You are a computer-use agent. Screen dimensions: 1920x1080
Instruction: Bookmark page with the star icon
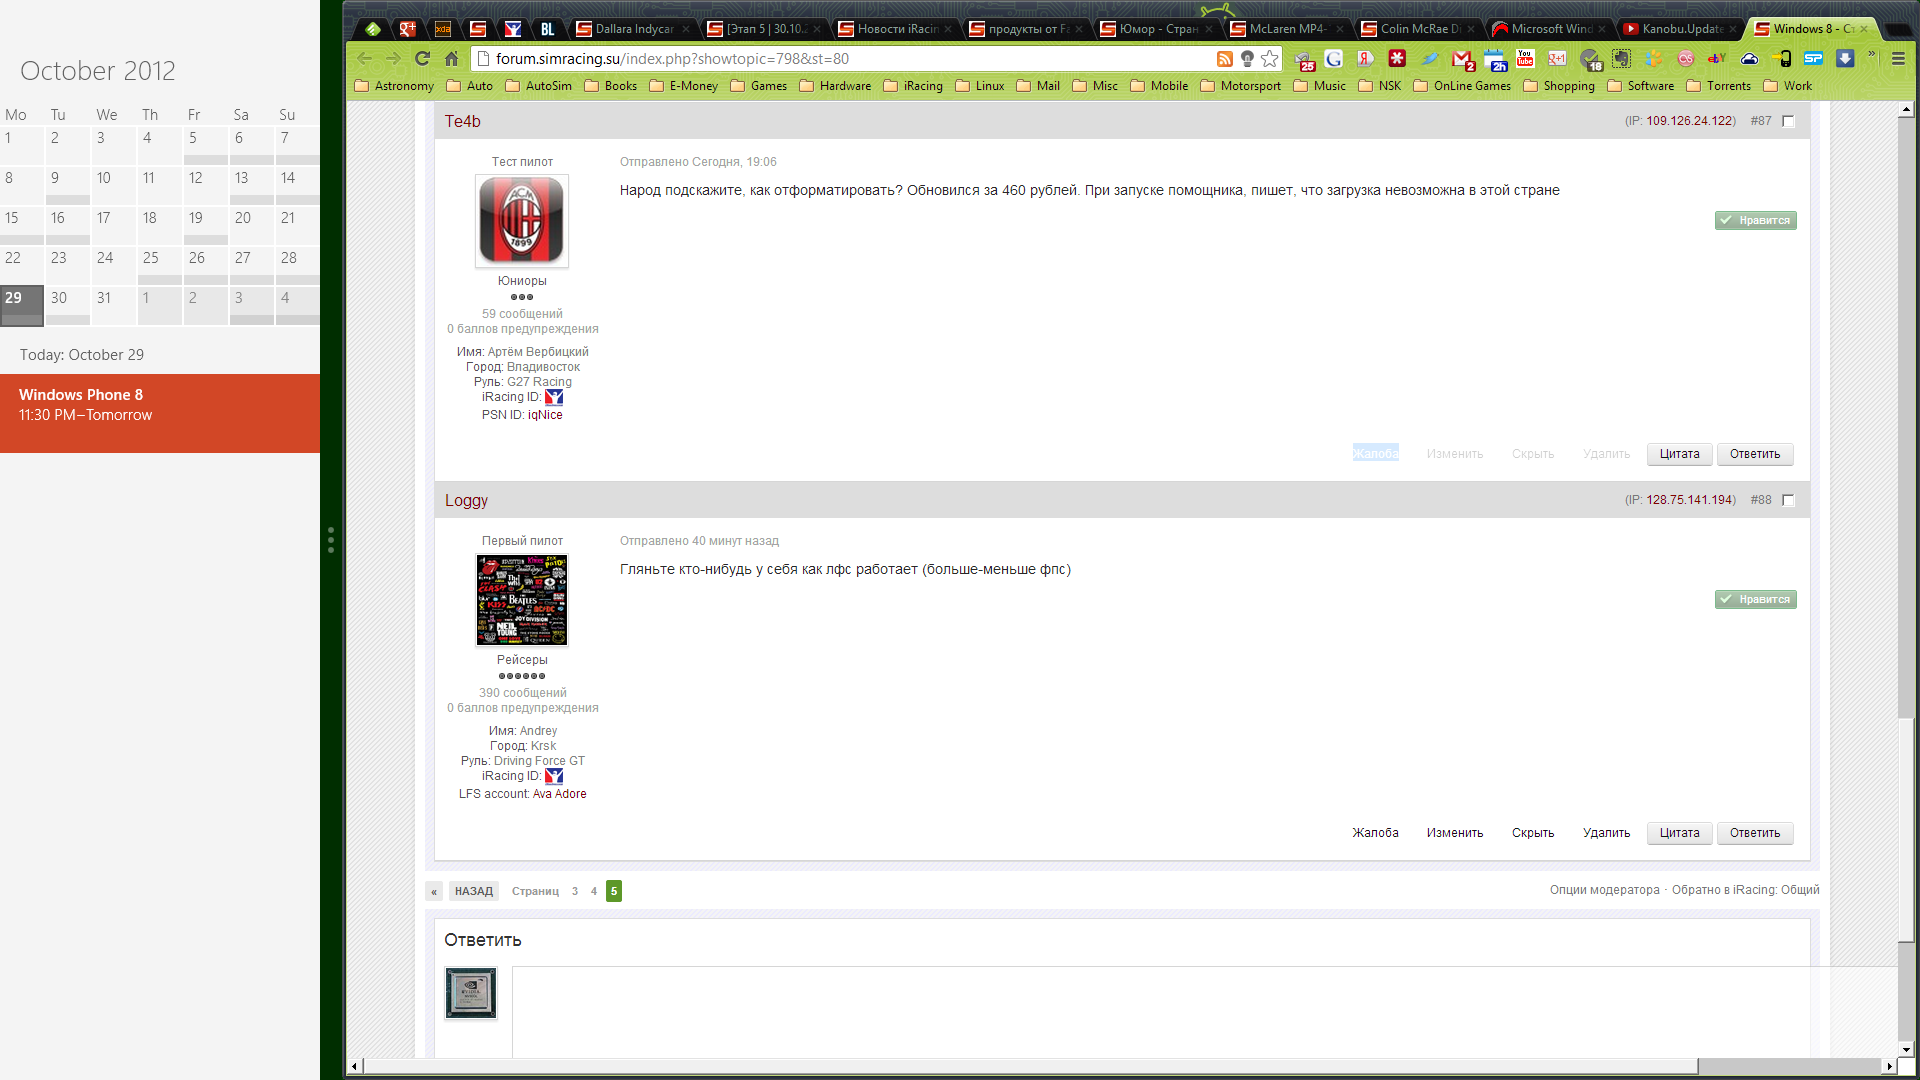[1270, 59]
